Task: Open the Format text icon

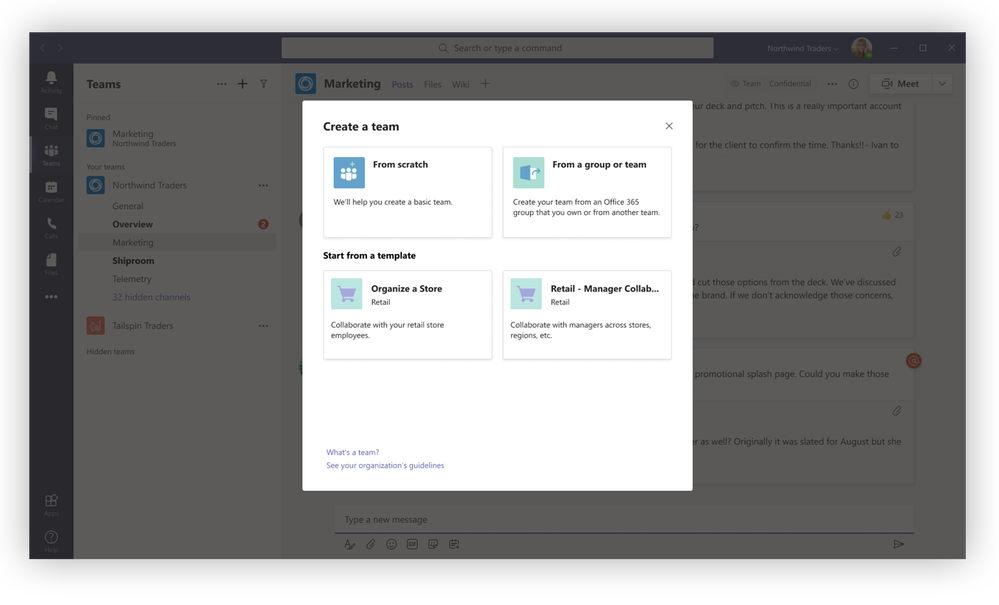Action: pos(350,544)
